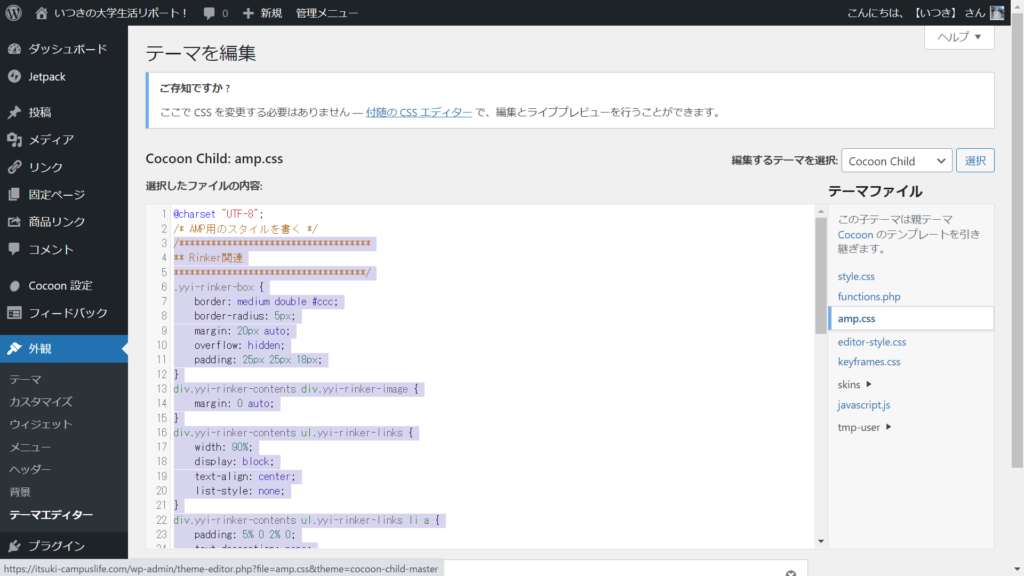Open the comments bubble icon in admin bar
The height and width of the screenshot is (576, 1024).
coord(209,13)
